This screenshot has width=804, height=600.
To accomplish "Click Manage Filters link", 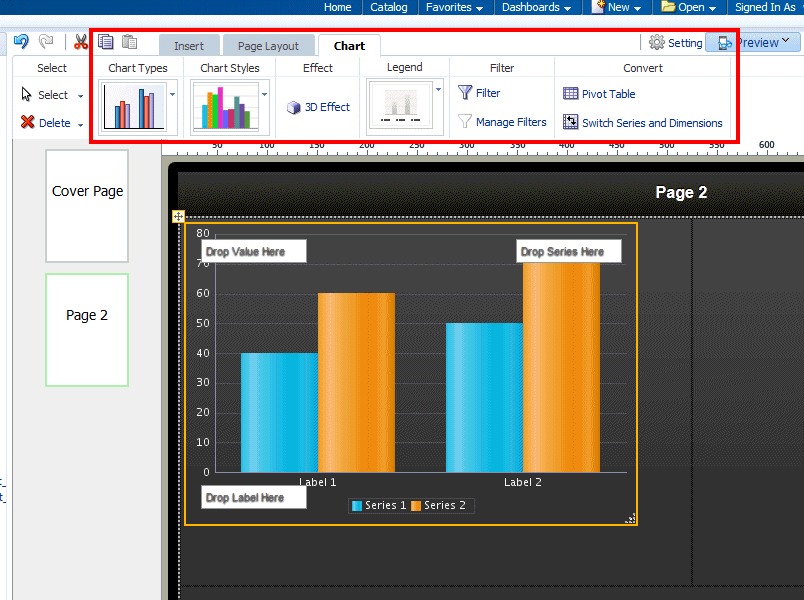I will tap(511, 122).
